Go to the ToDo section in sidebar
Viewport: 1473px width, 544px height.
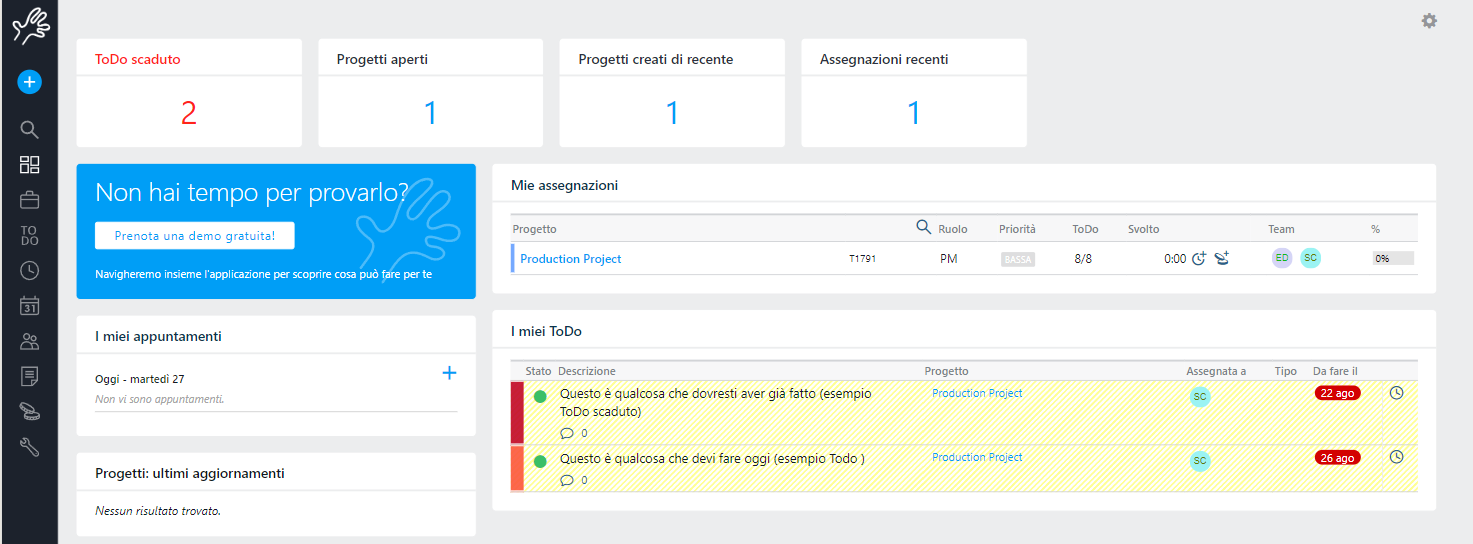click(x=29, y=236)
